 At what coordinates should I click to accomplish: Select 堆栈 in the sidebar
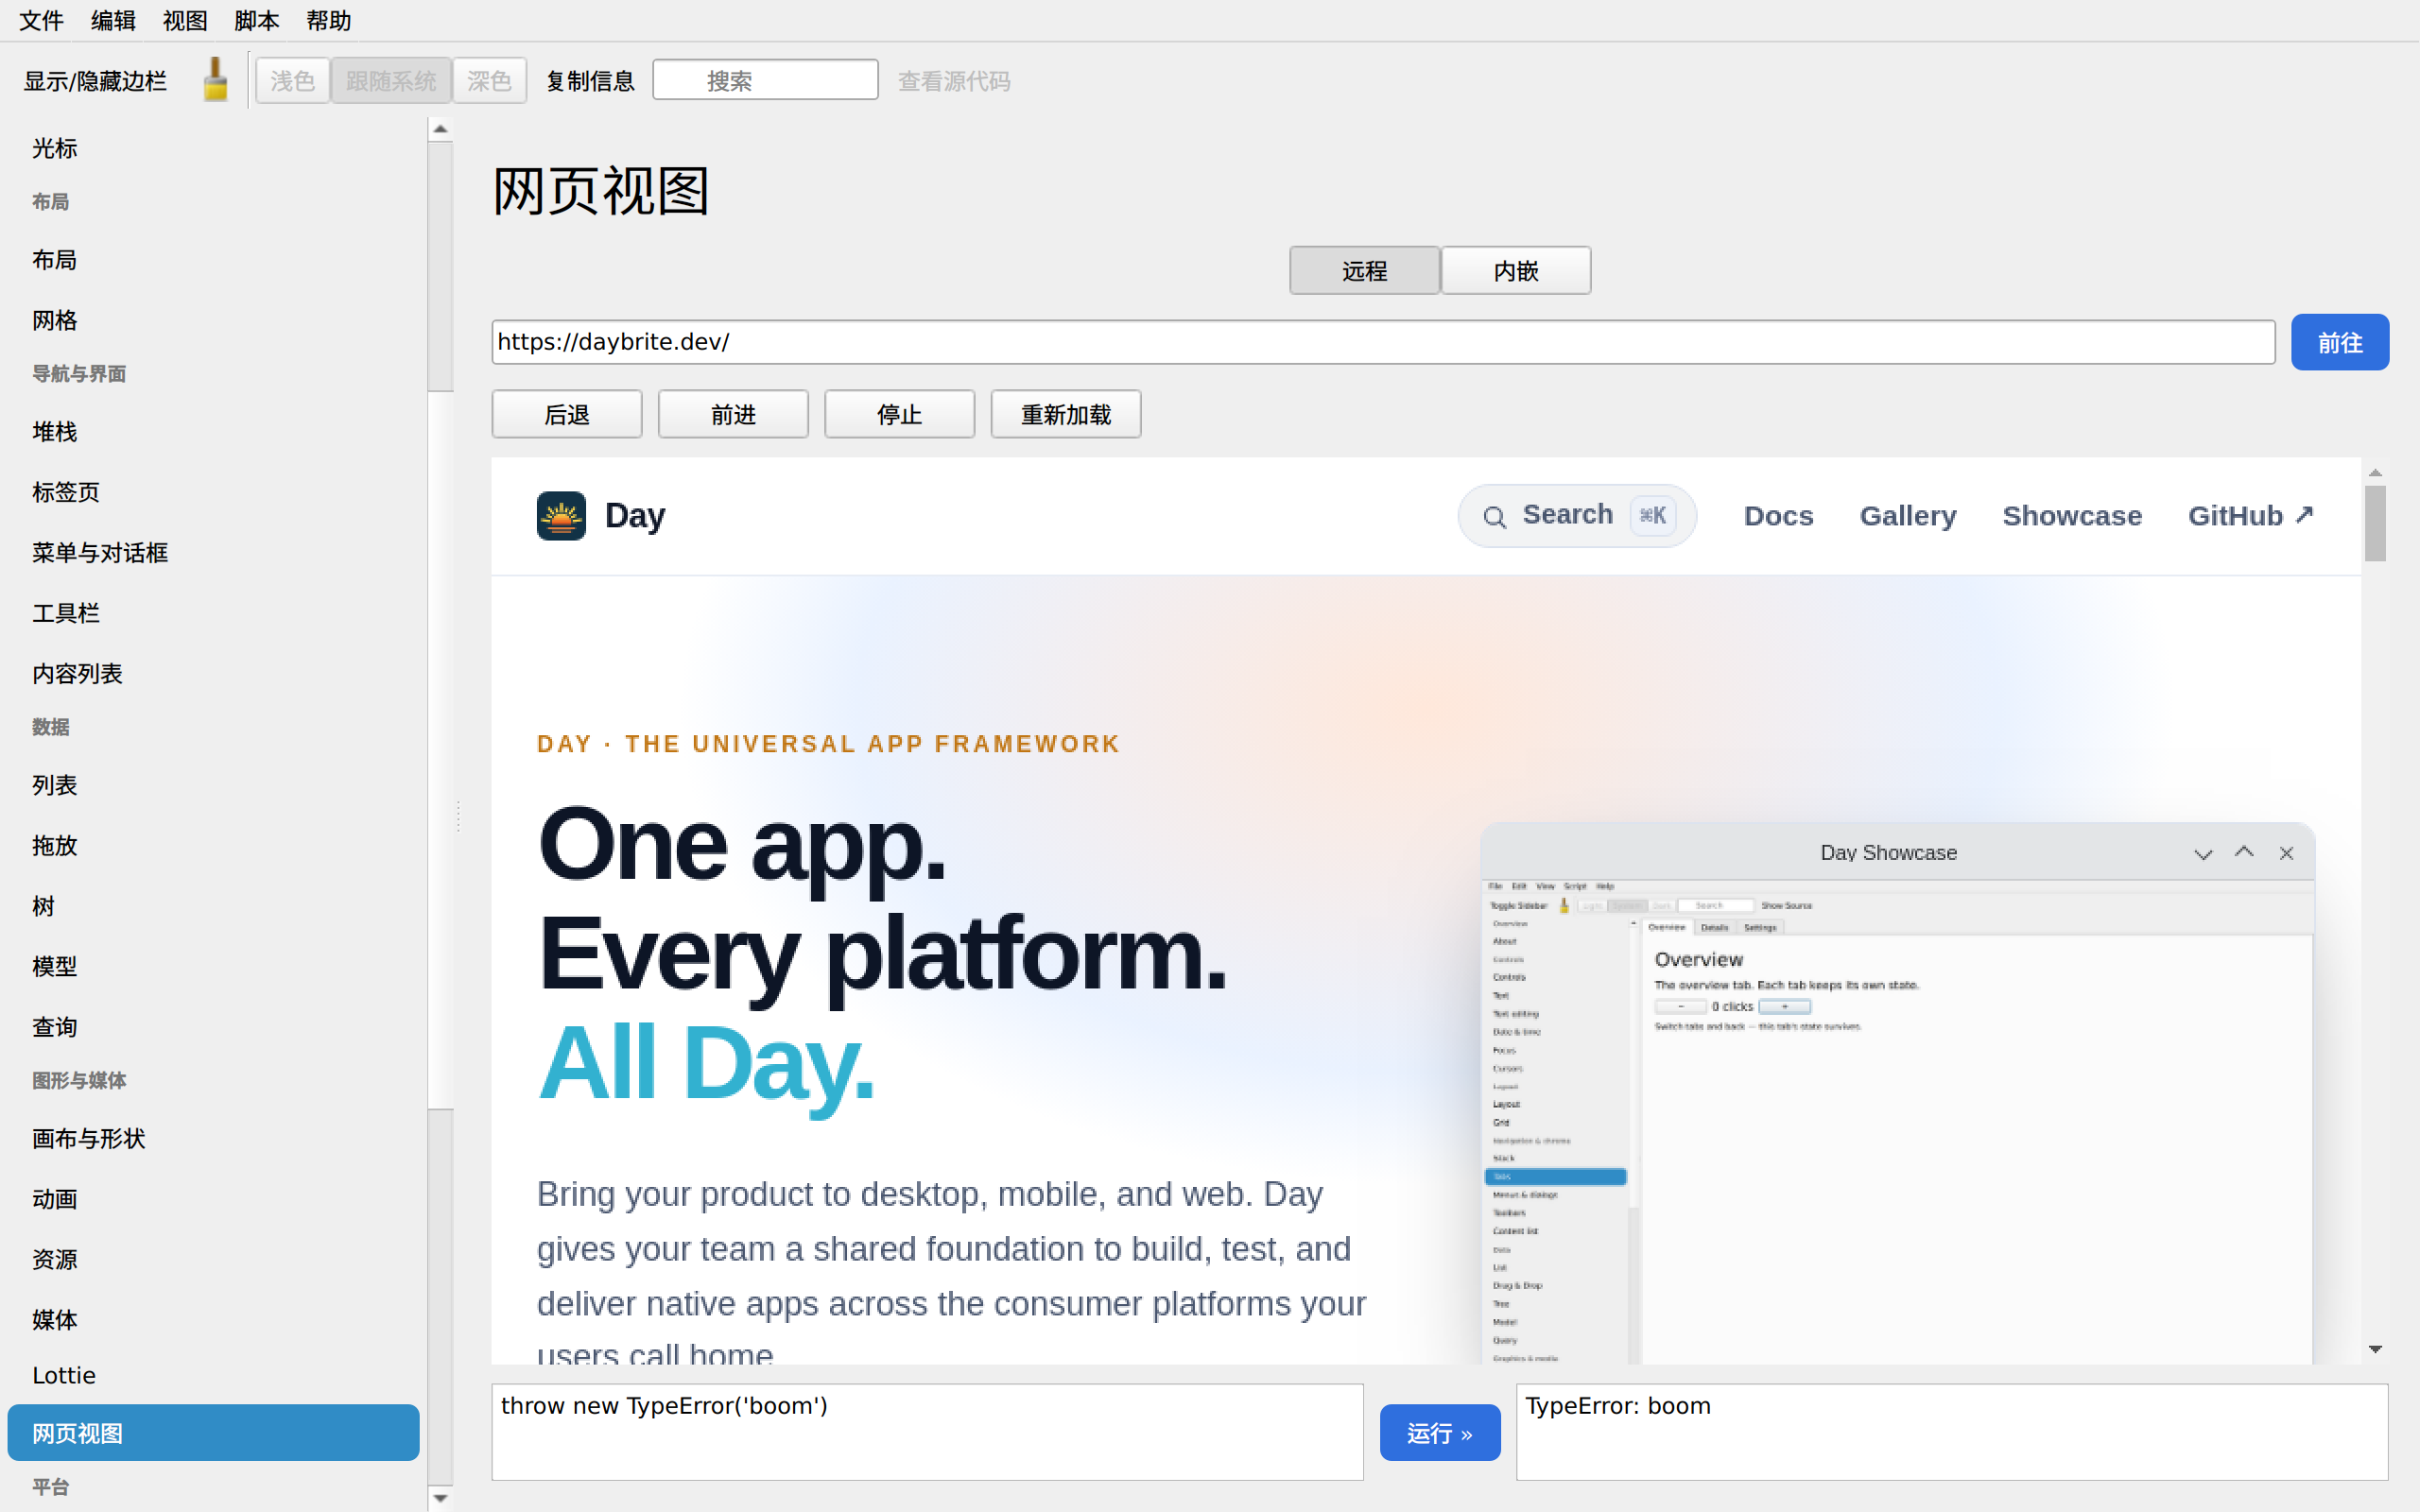click(213, 432)
